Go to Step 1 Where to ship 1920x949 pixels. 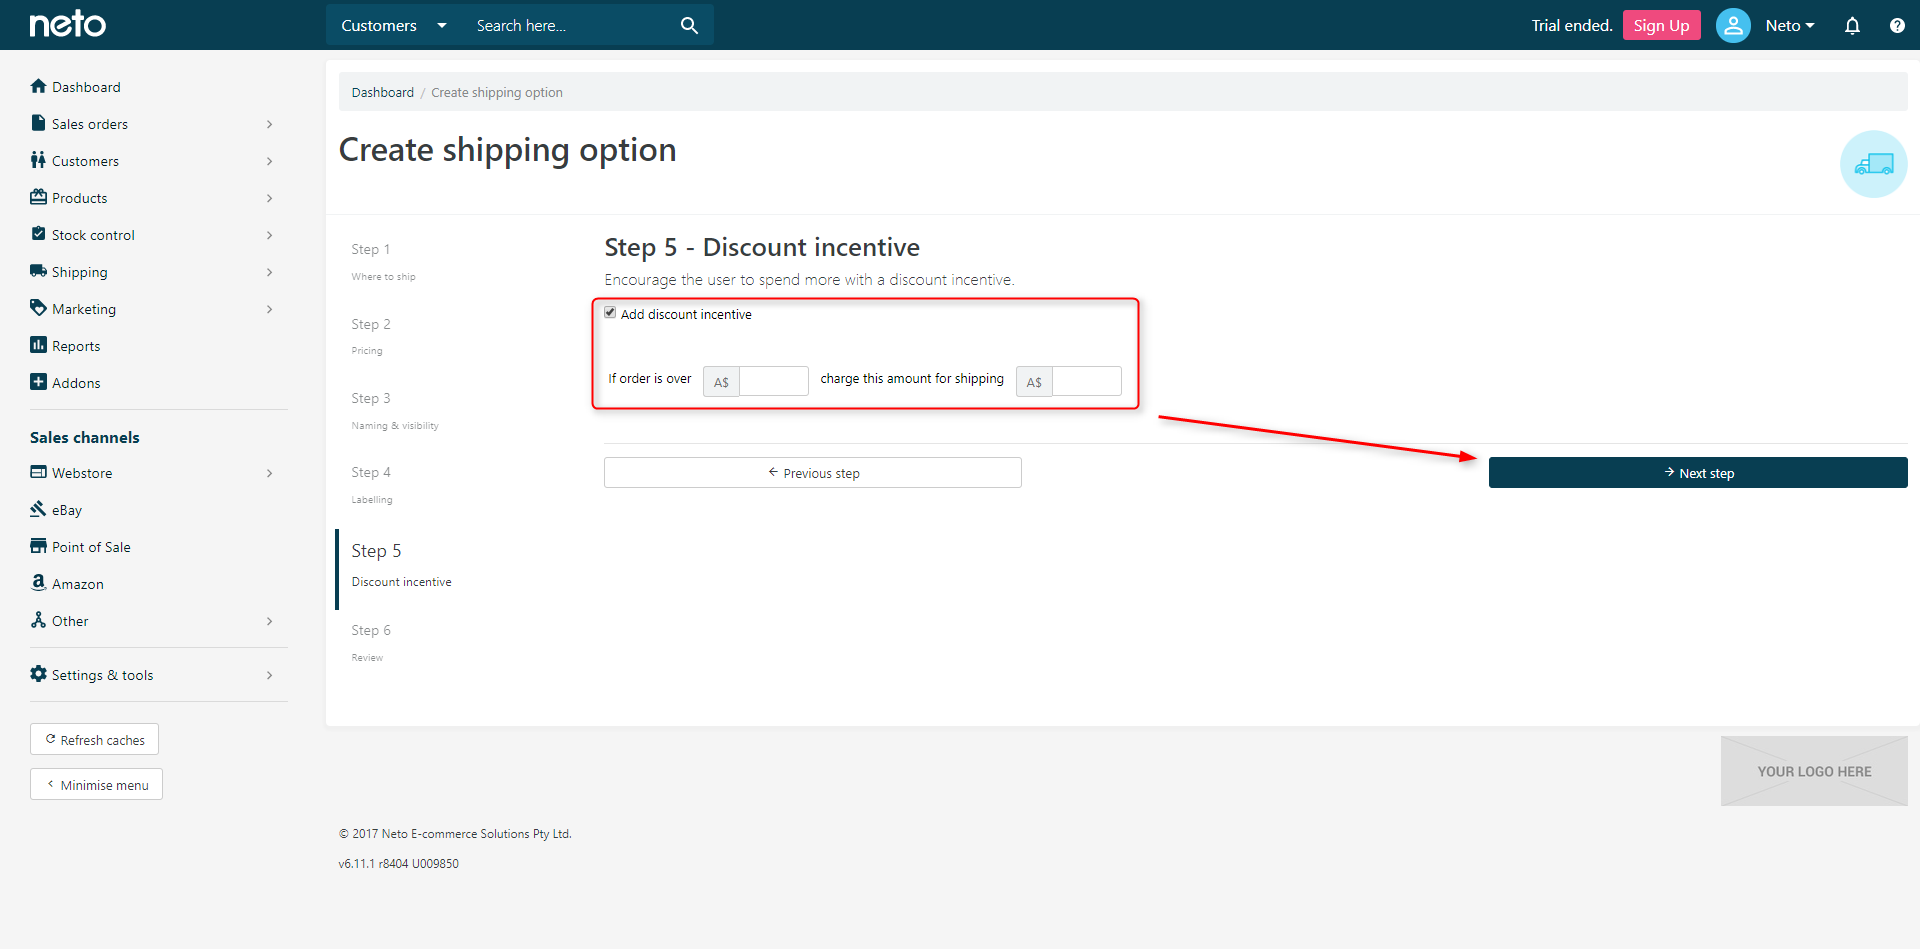(383, 261)
